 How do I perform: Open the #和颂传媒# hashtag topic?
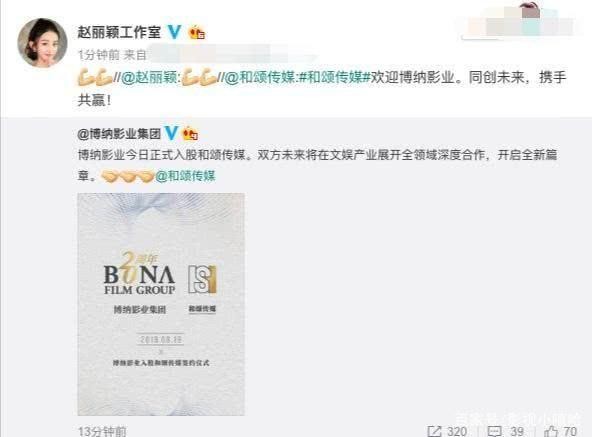click(x=334, y=78)
